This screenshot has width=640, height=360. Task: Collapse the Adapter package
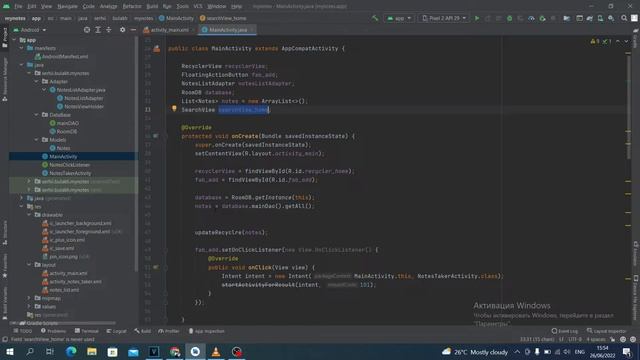coord(37,82)
